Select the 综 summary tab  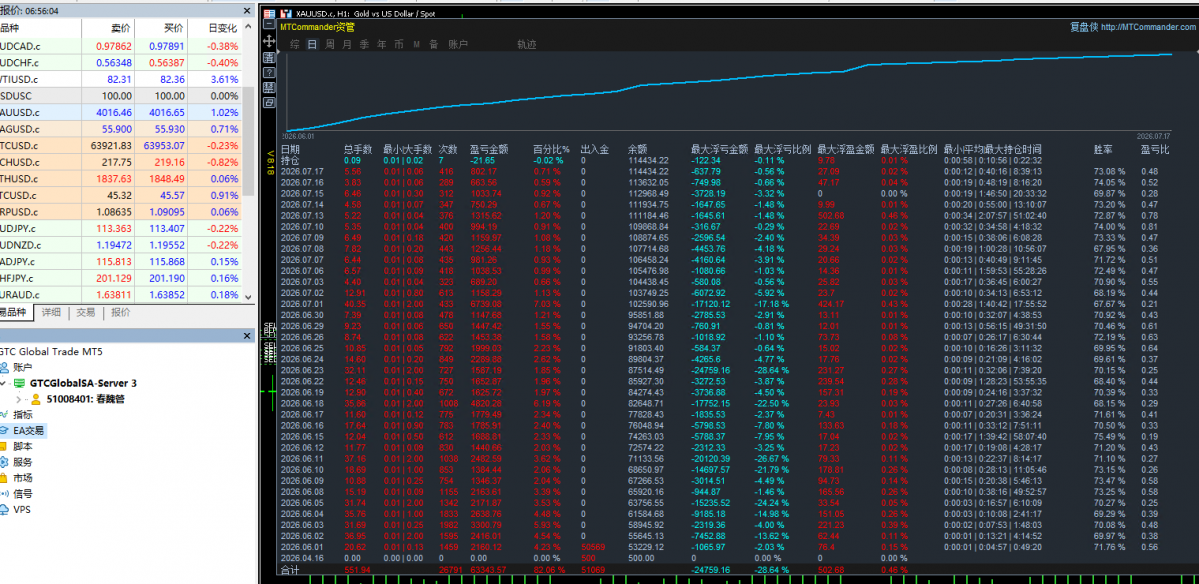[x=294, y=44]
